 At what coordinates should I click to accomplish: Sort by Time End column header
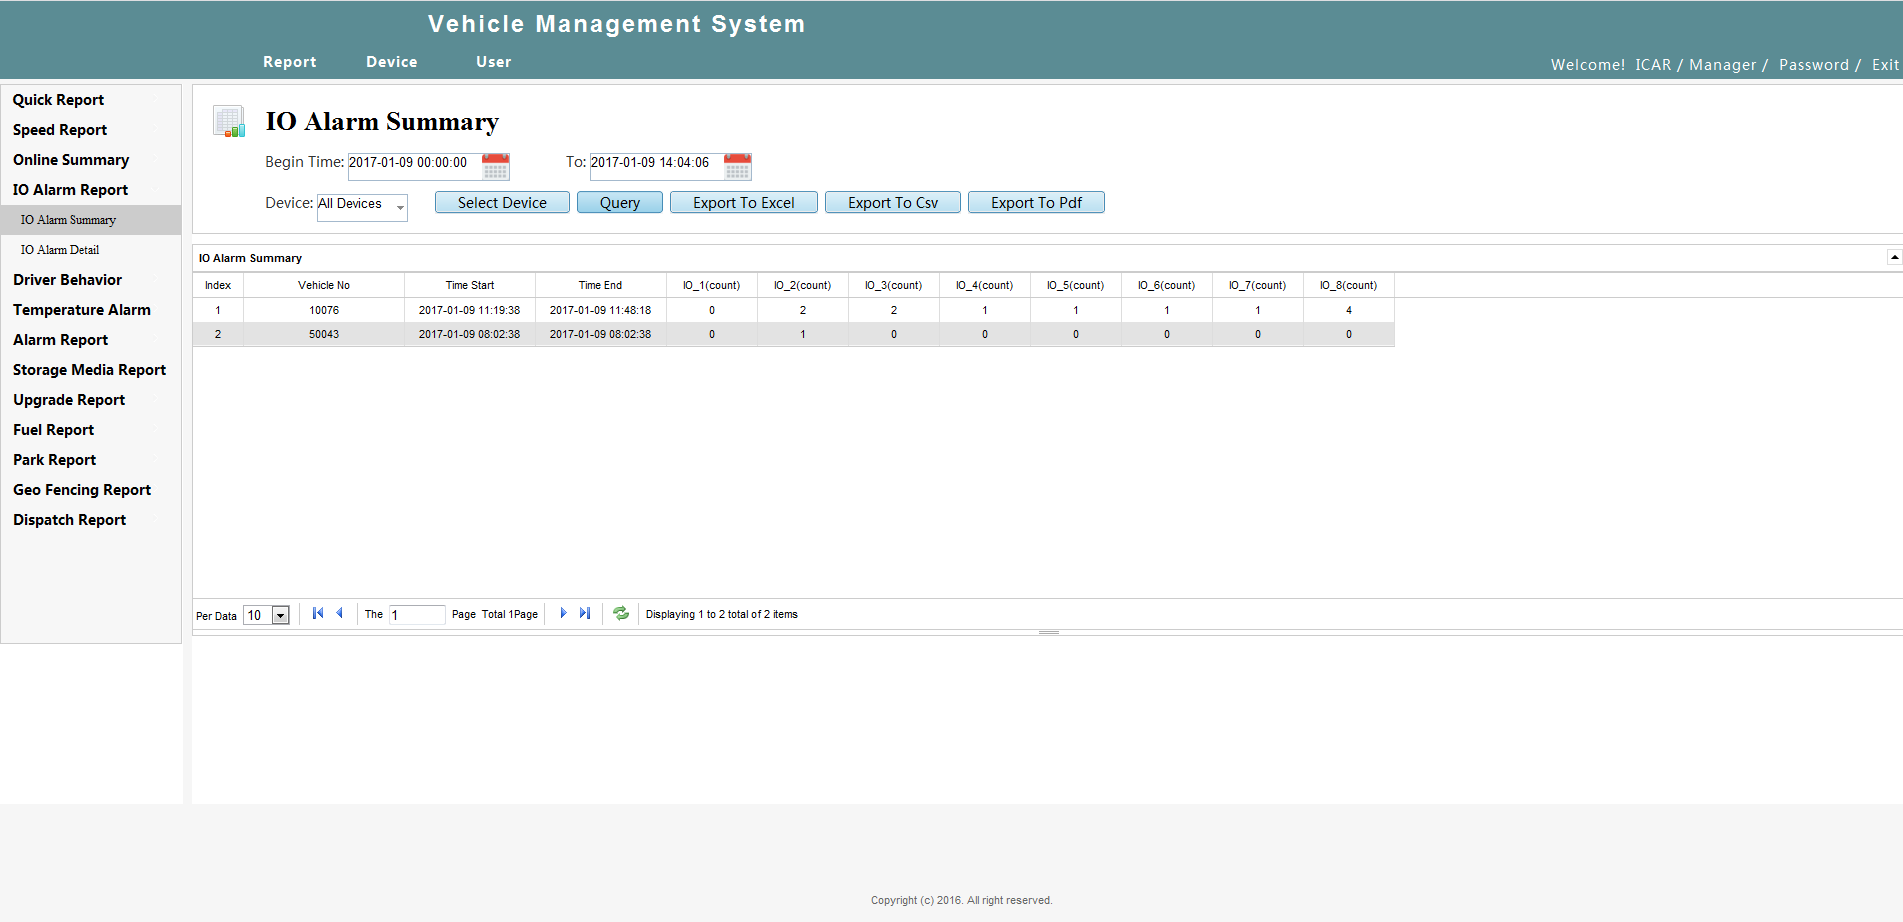(600, 285)
